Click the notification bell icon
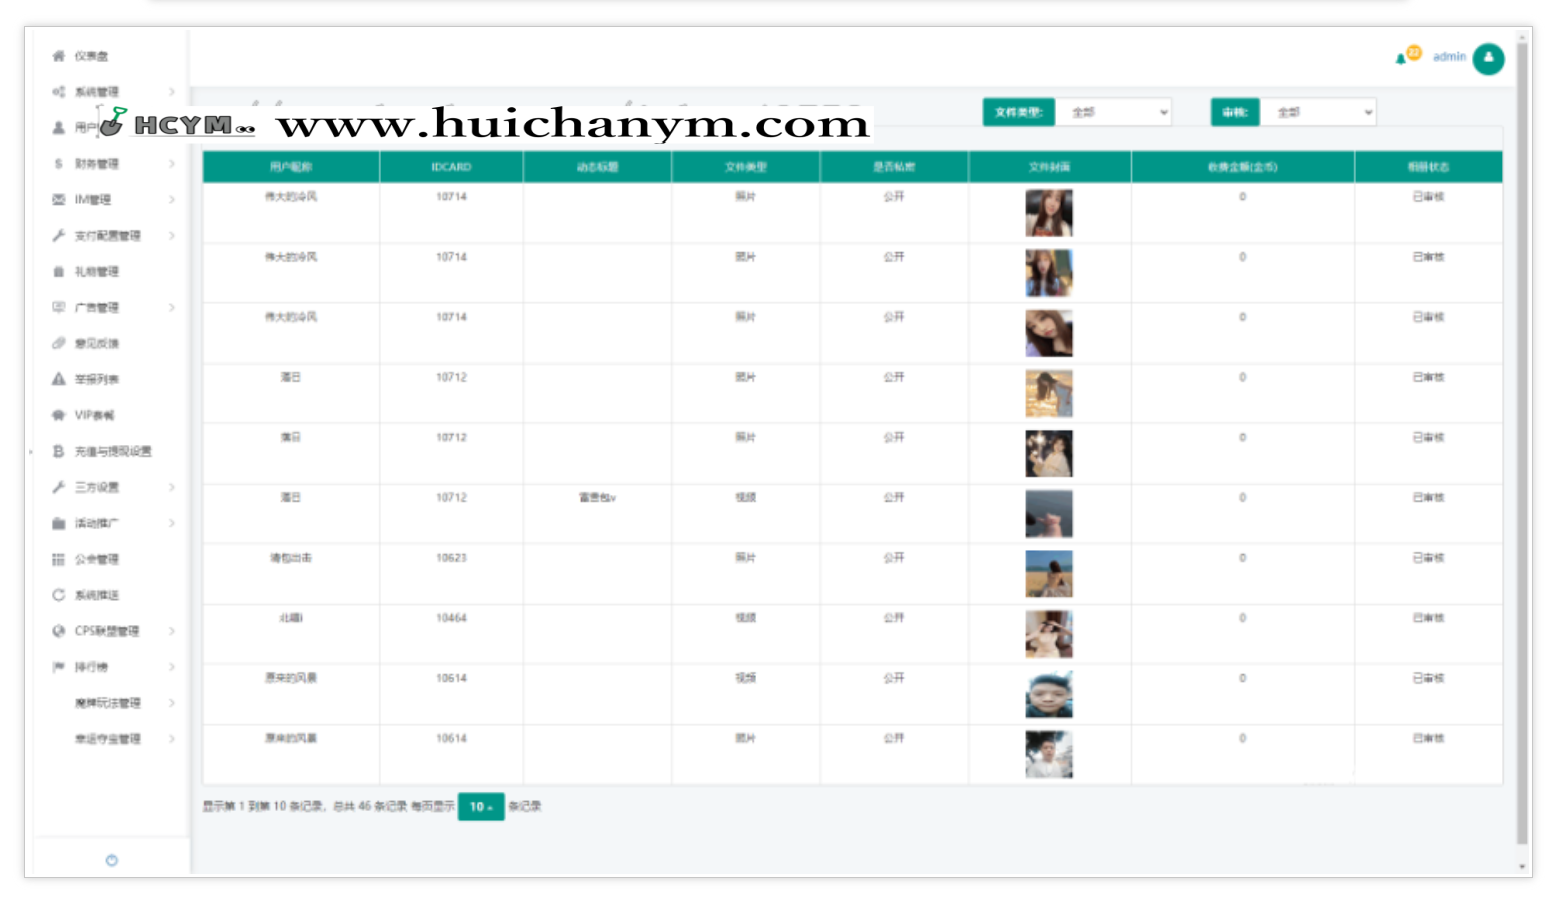 1401,58
